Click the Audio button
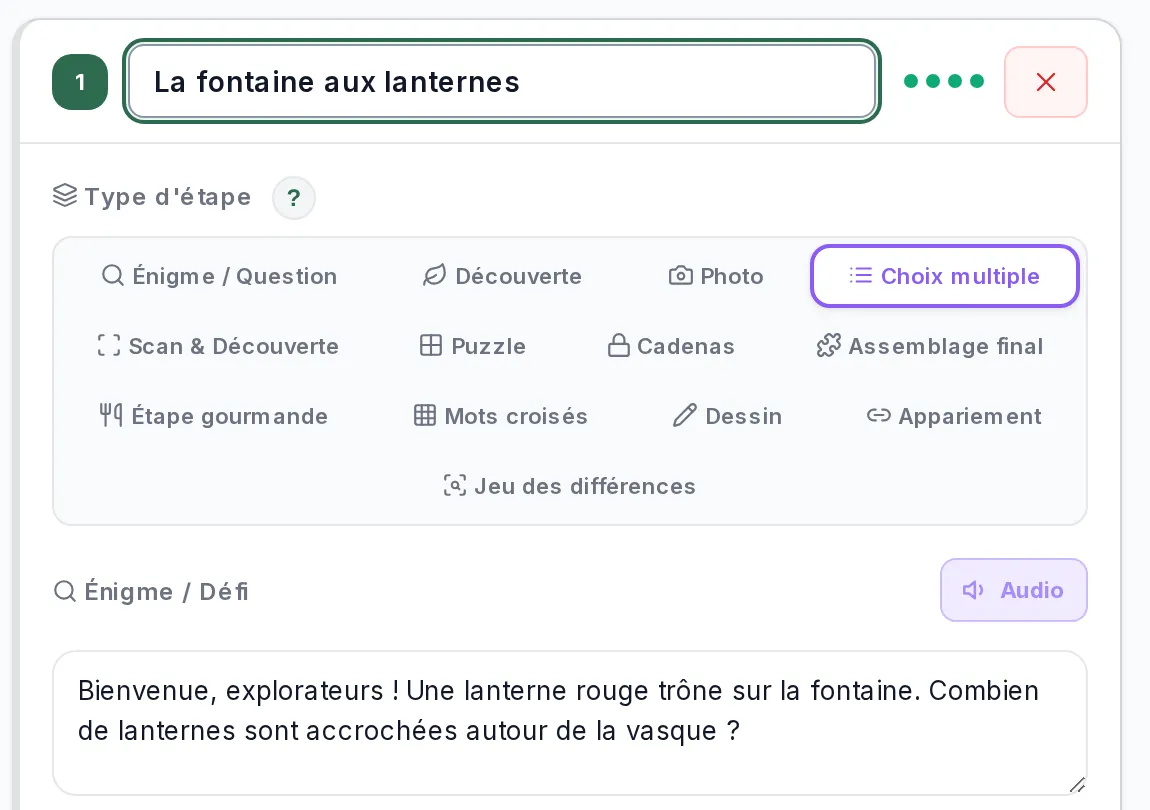Viewport: 1150px width, 810px height. (x=1014, y=590)
